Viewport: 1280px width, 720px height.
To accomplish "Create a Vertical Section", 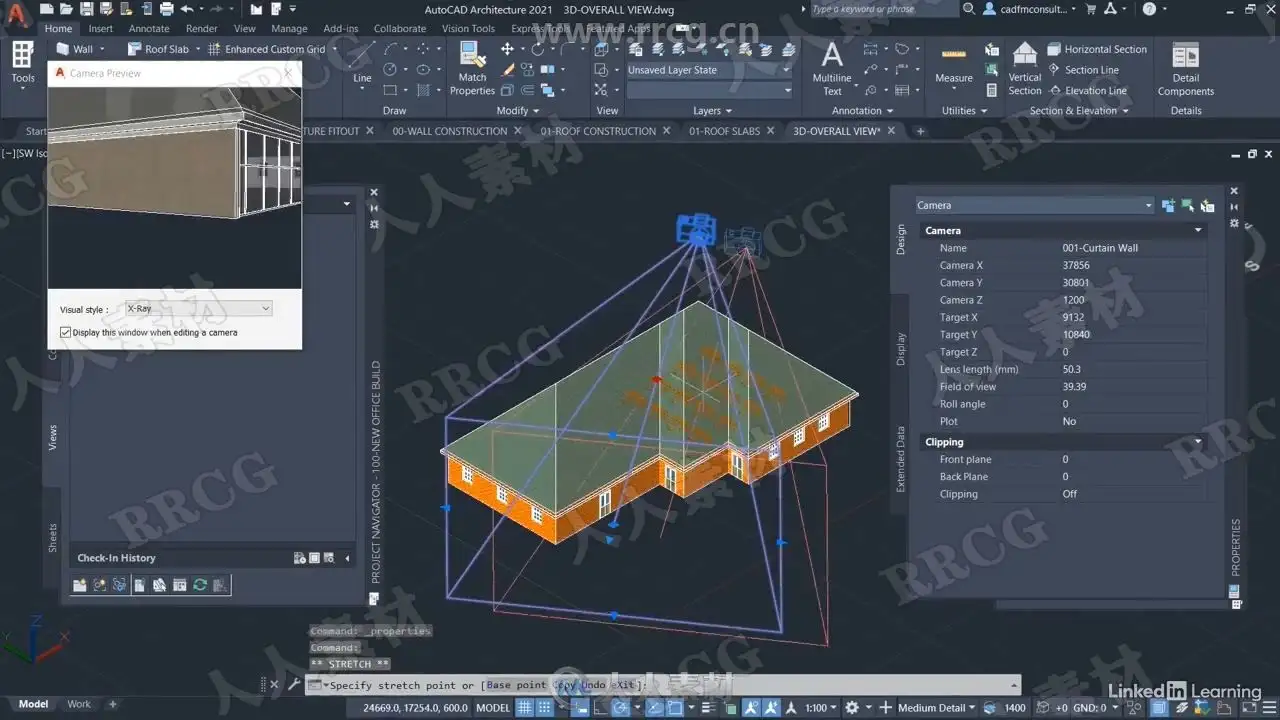I will click(x=1025, y=69).
